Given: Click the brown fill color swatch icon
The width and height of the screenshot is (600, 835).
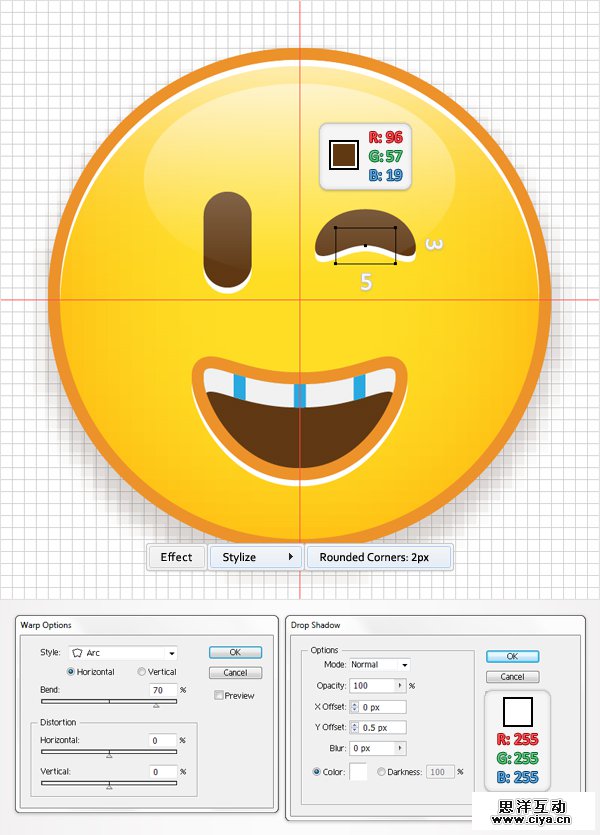Looking at the screenshot, I should [x=344, y=154].
